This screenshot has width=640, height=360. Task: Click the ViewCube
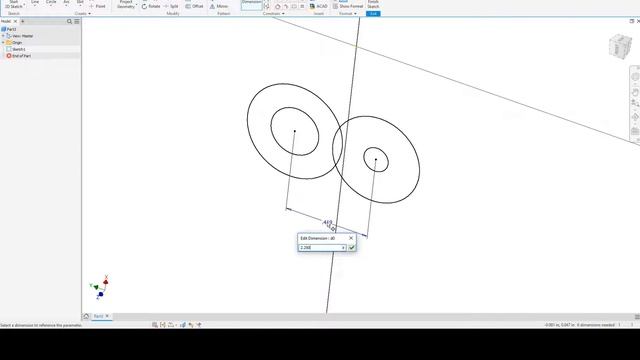(620, 46)
